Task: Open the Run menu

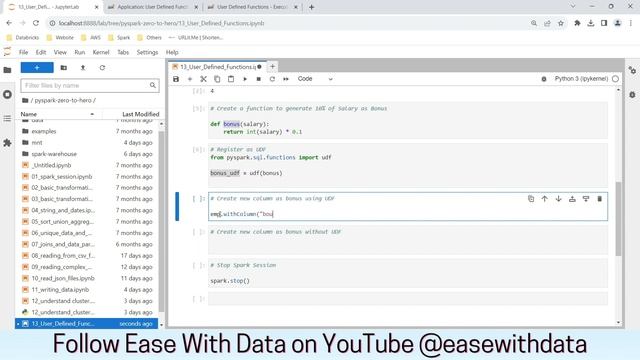Action: pos(80,52)
